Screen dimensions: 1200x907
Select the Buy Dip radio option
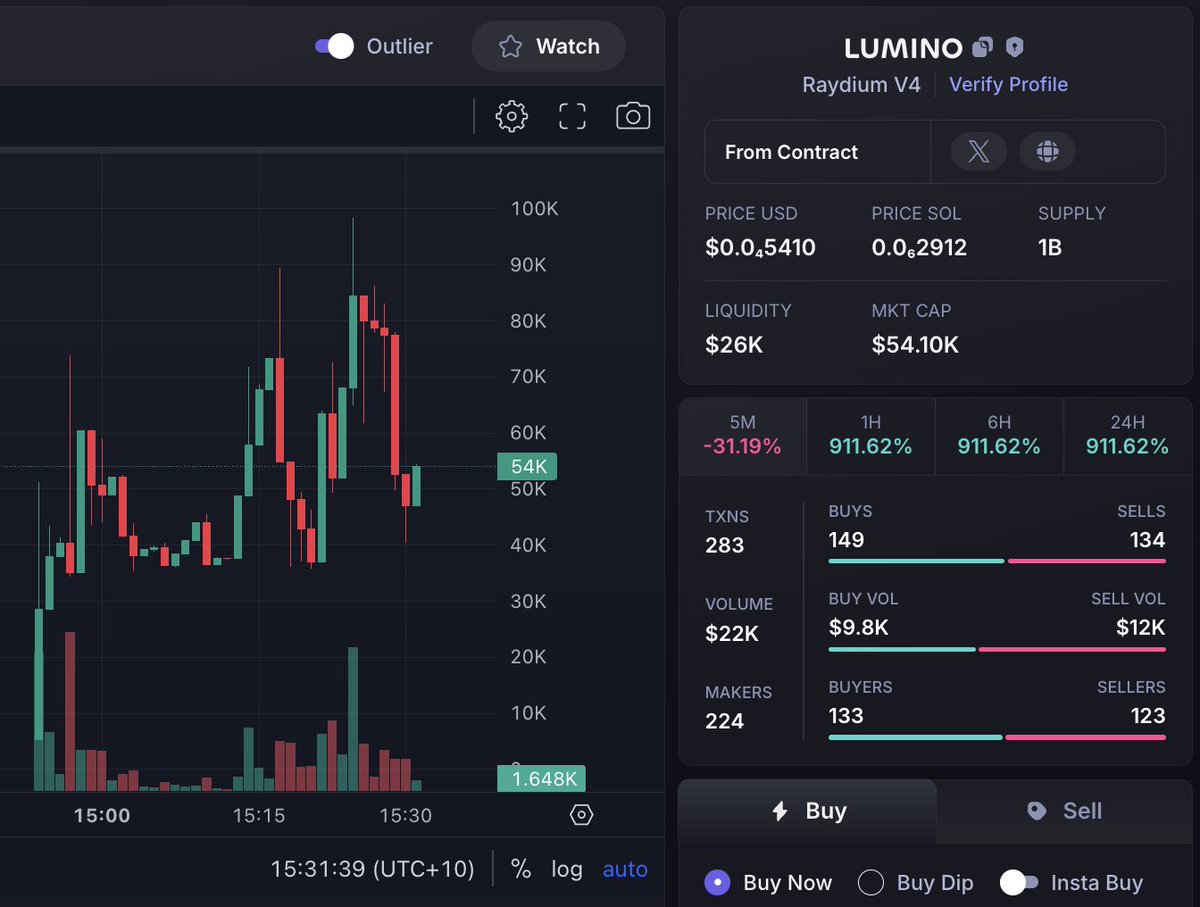pyautogui.click(x=871, y=882)
